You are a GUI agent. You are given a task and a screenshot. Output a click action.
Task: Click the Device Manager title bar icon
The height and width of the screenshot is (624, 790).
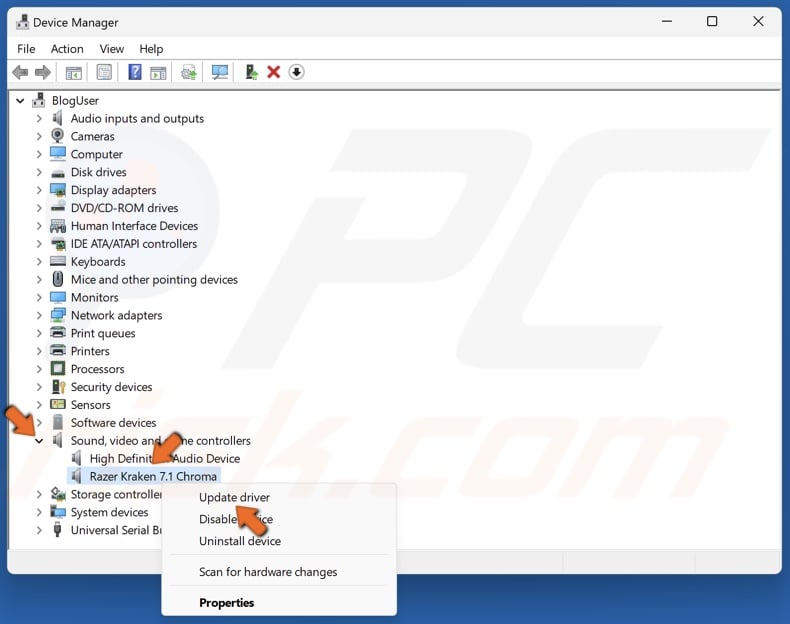click(x=22, y=22)
